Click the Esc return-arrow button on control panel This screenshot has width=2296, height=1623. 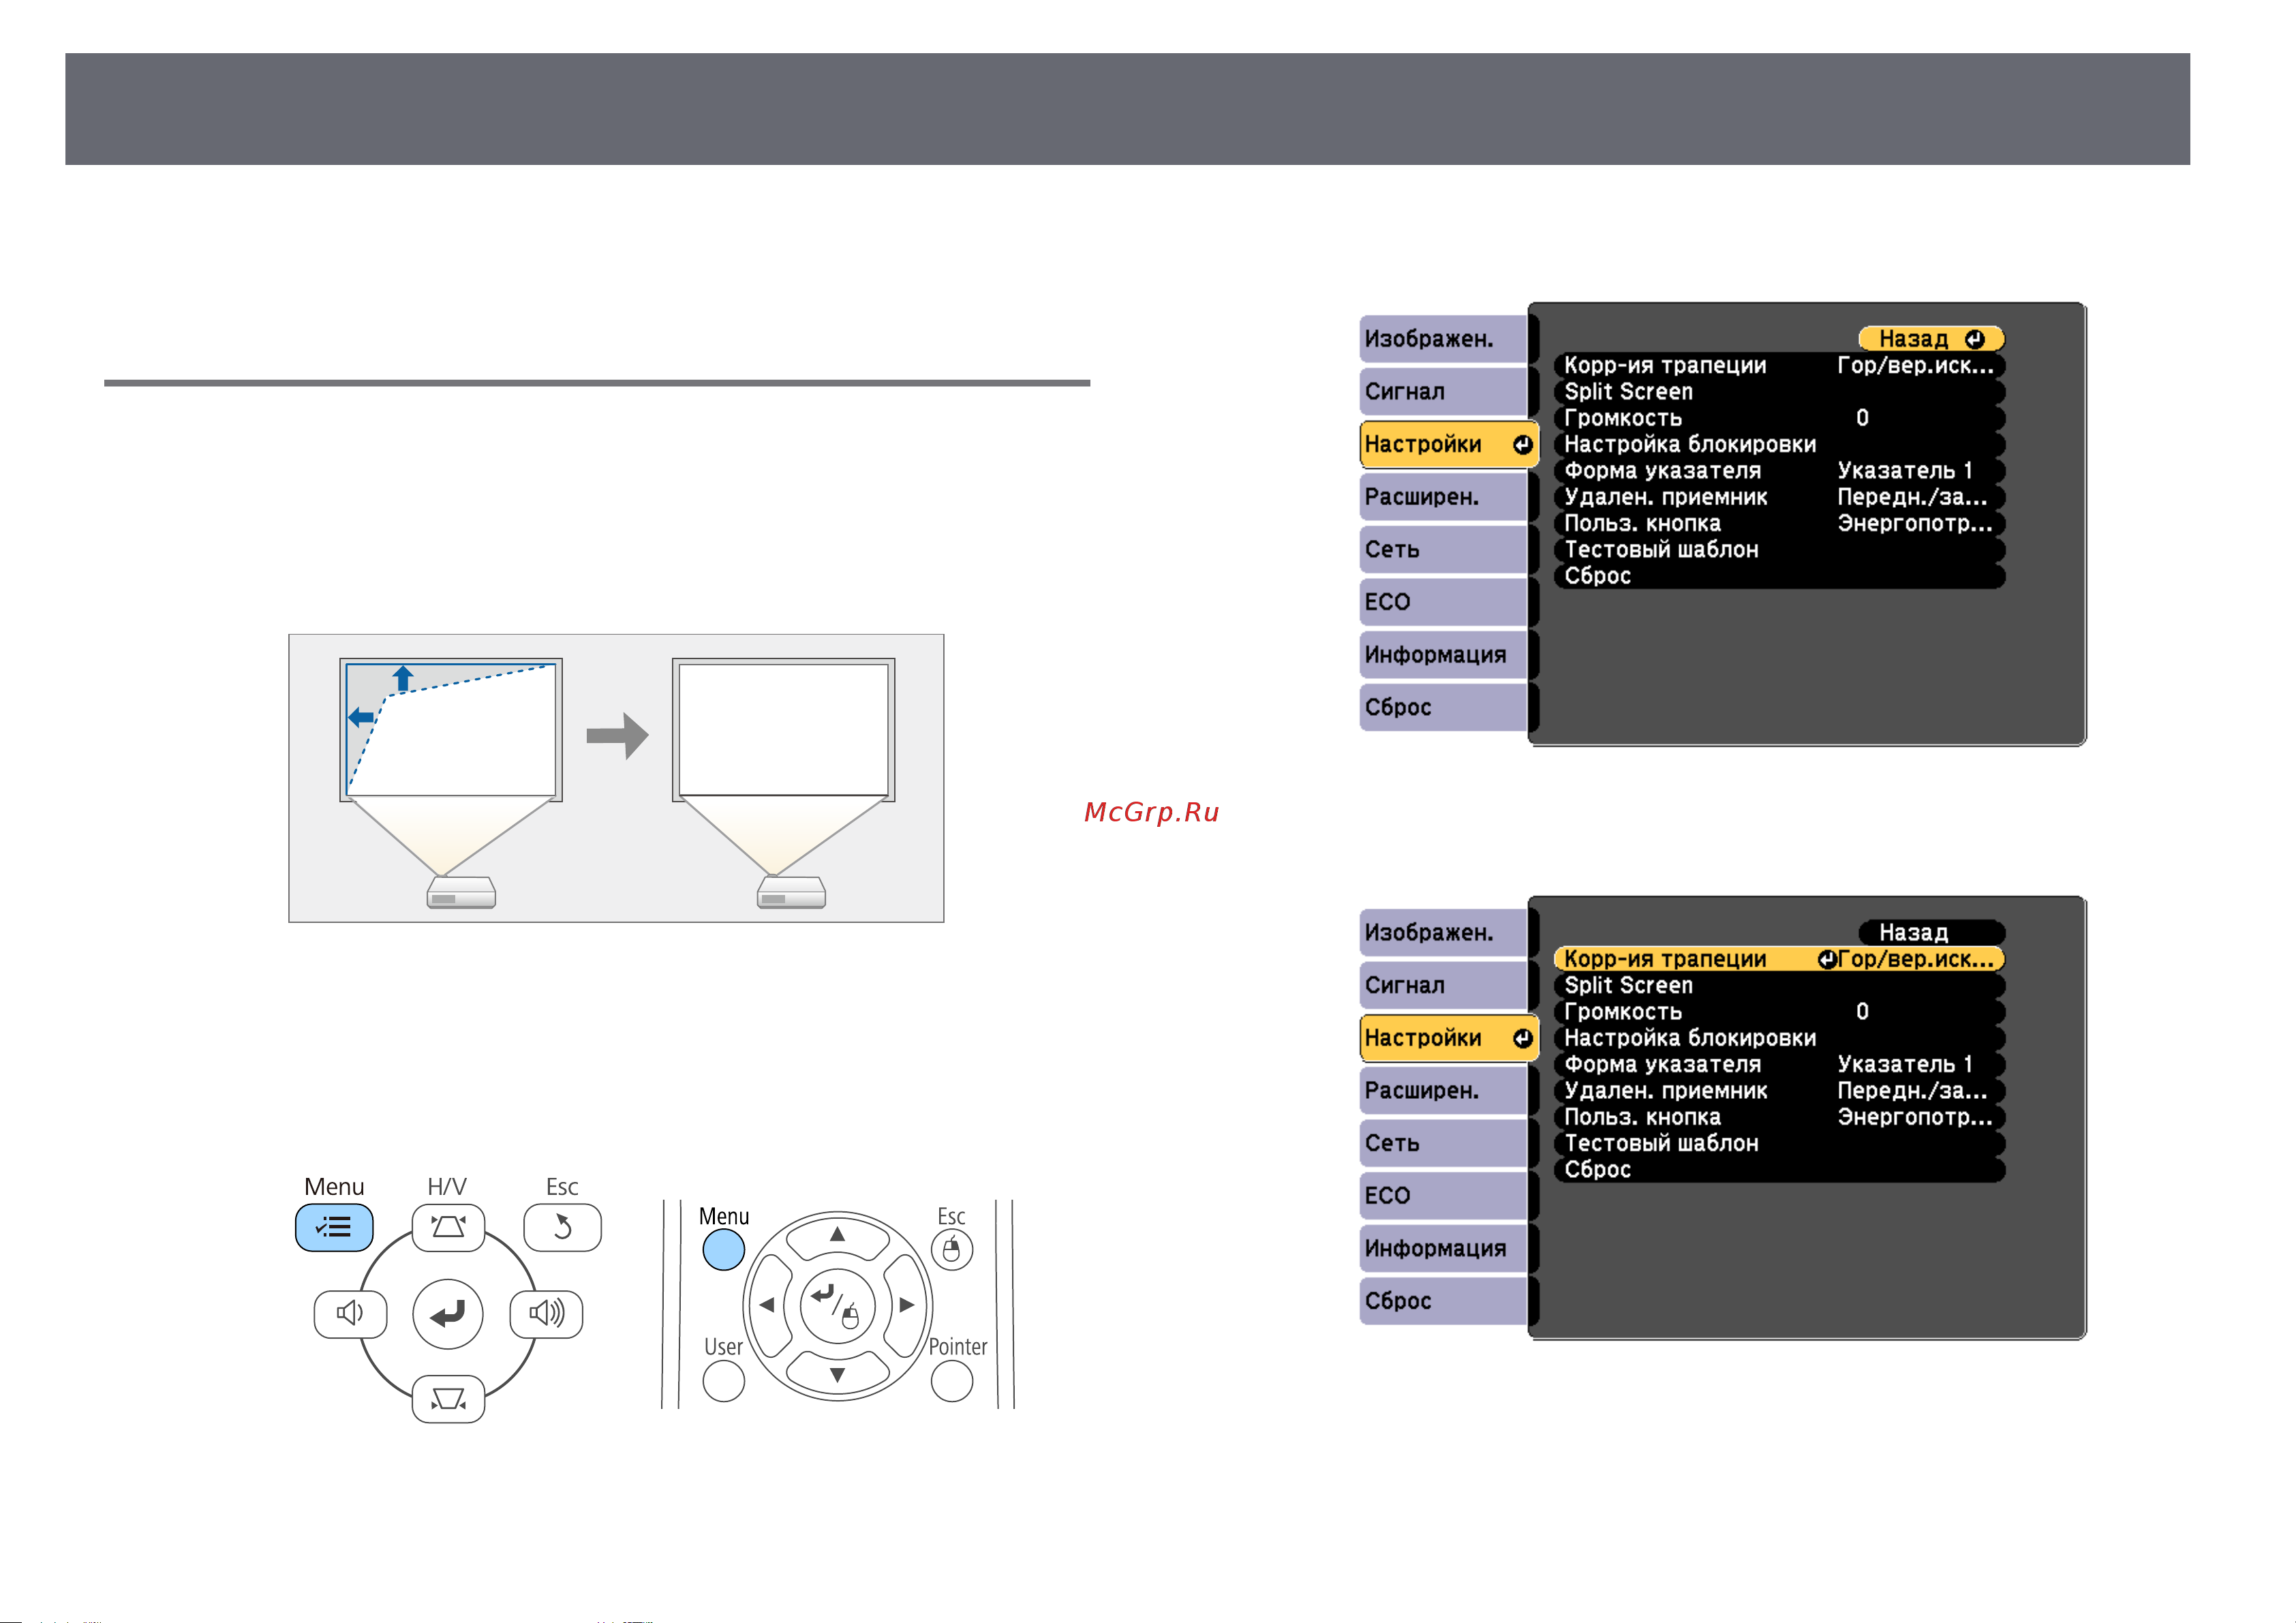pyautogui.click(x=562, y=1227)
